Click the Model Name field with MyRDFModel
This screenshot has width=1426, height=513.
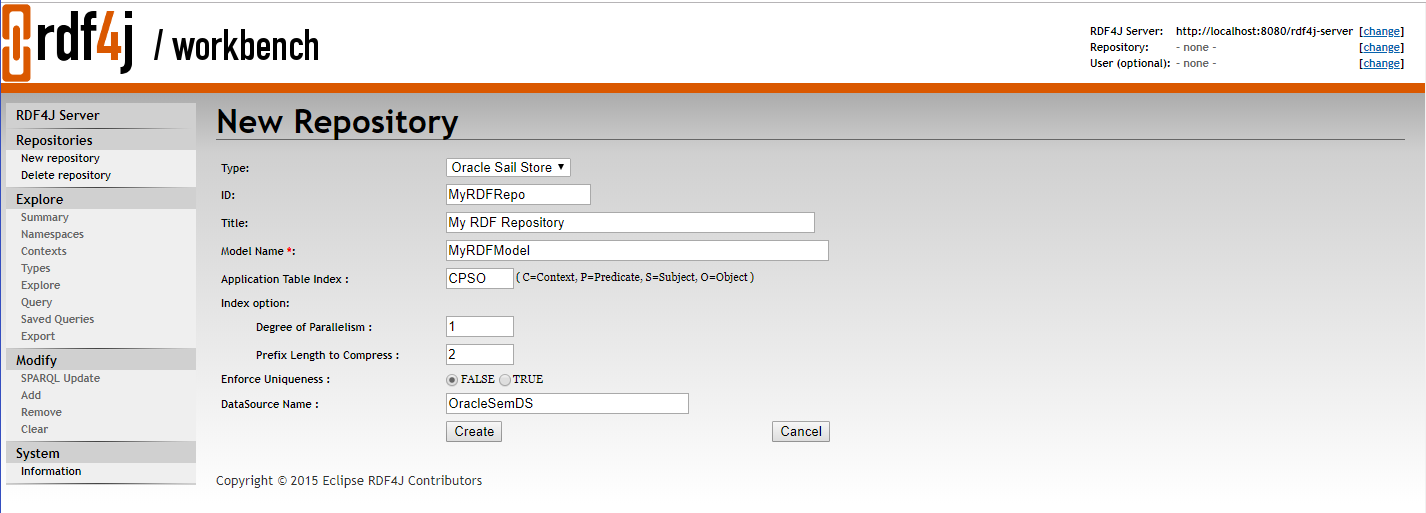point(637,250)
